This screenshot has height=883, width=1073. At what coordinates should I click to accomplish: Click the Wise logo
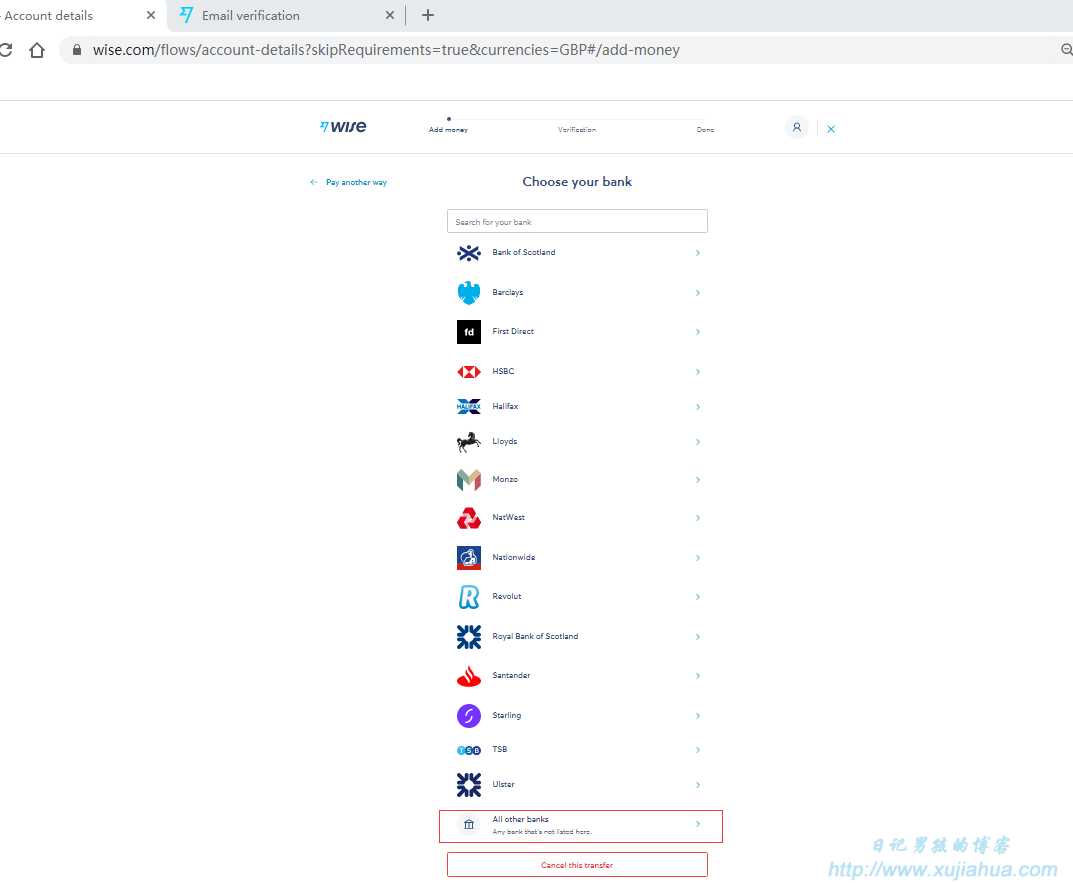point(343,127)
